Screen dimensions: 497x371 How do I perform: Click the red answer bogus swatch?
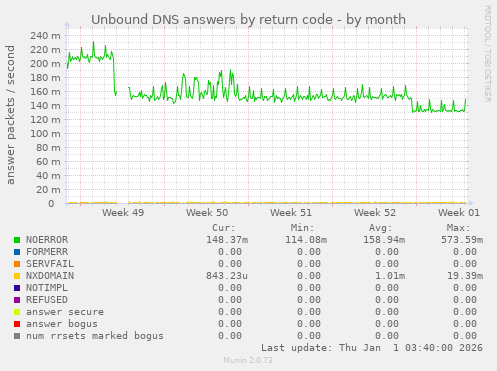17,324
